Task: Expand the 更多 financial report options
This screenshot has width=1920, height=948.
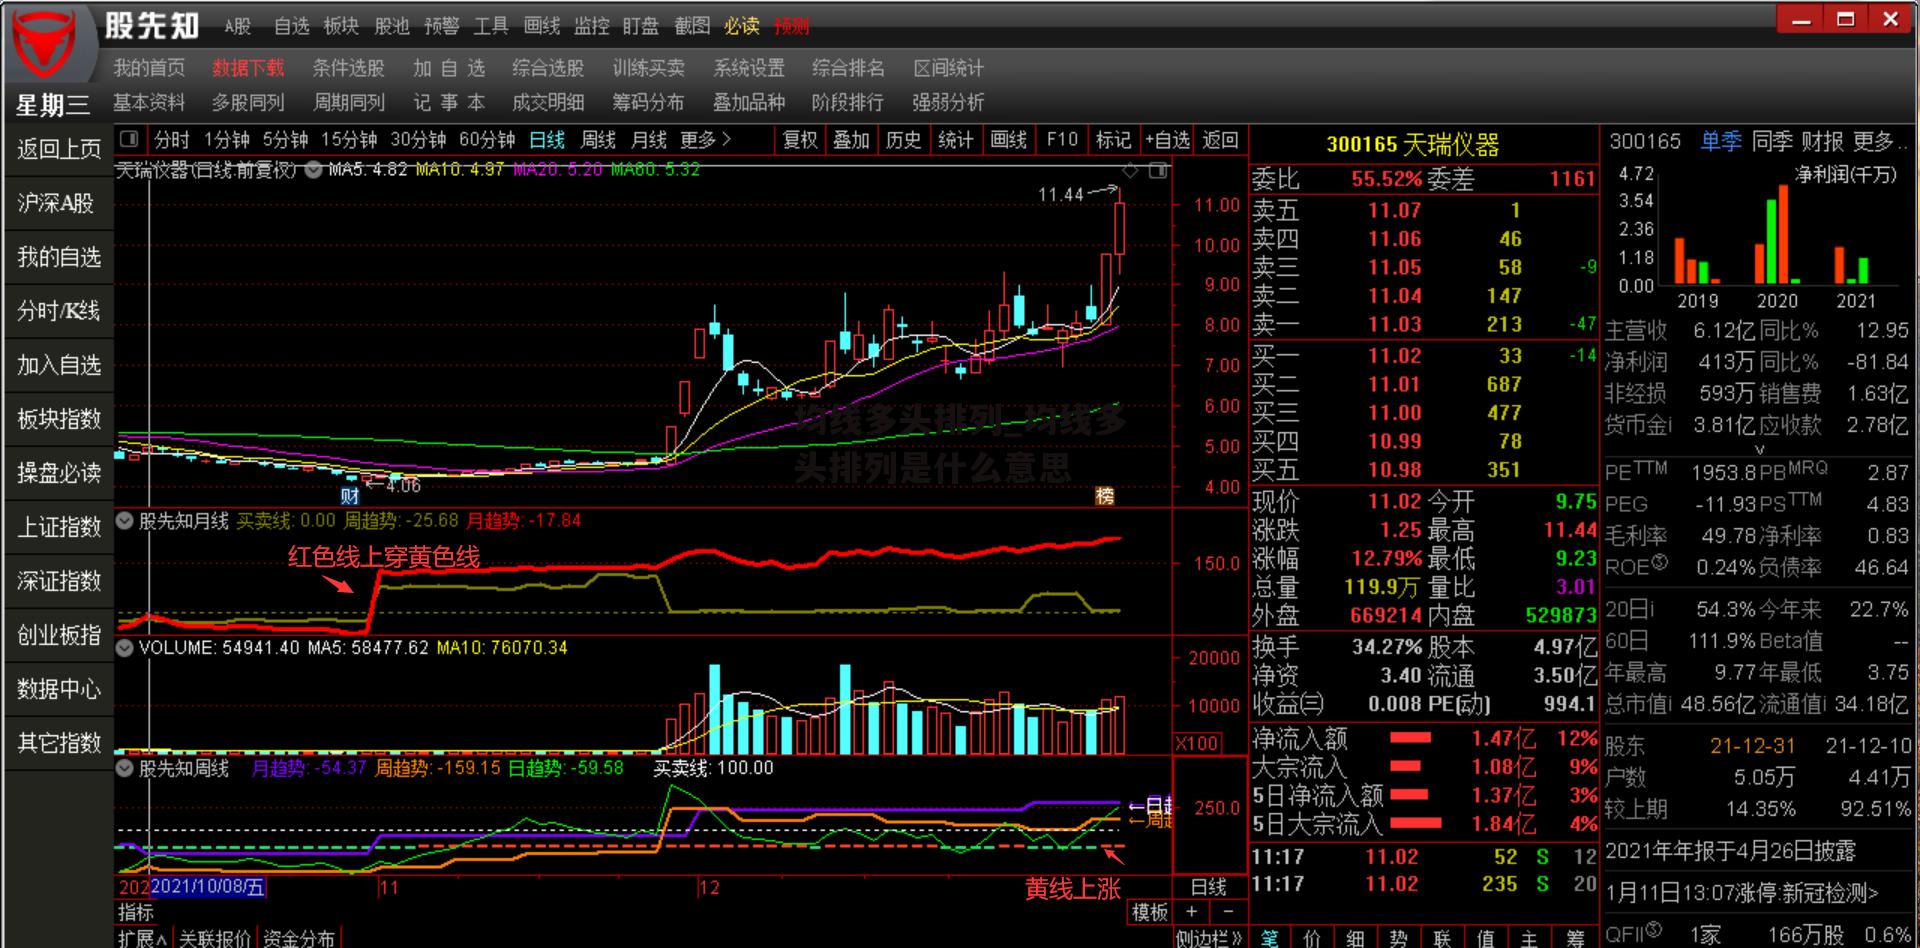Action: click(x=1879, y=141)
